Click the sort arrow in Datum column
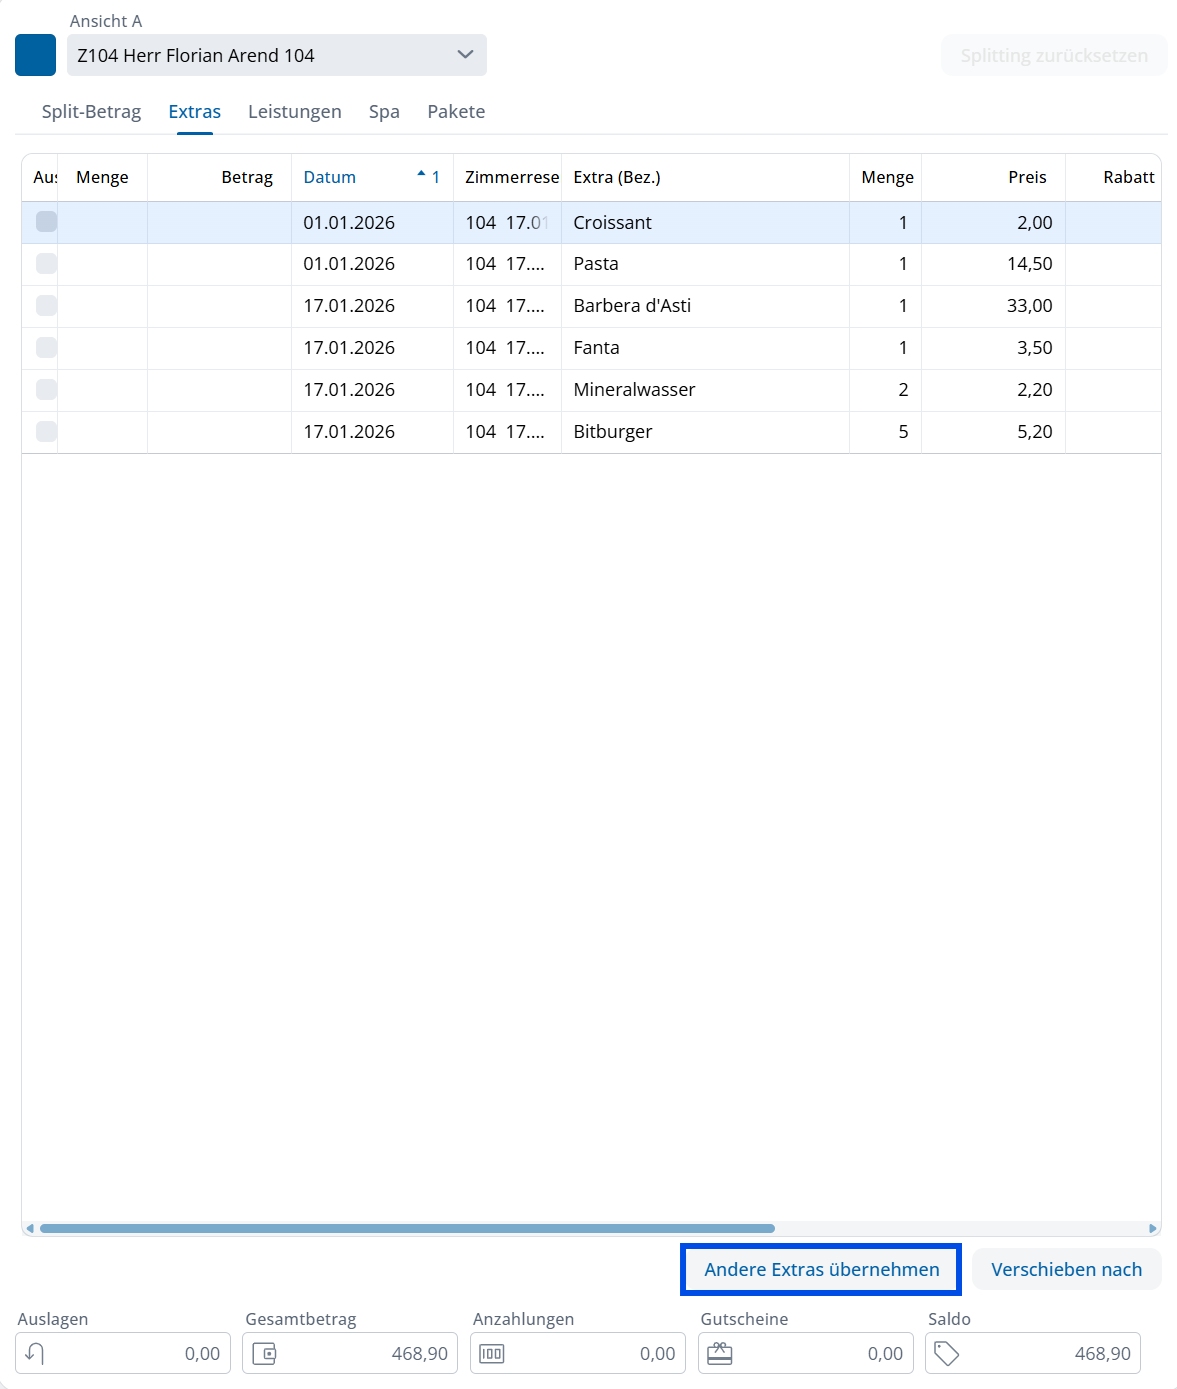The image size is (1177, 1389). point(421,174)
